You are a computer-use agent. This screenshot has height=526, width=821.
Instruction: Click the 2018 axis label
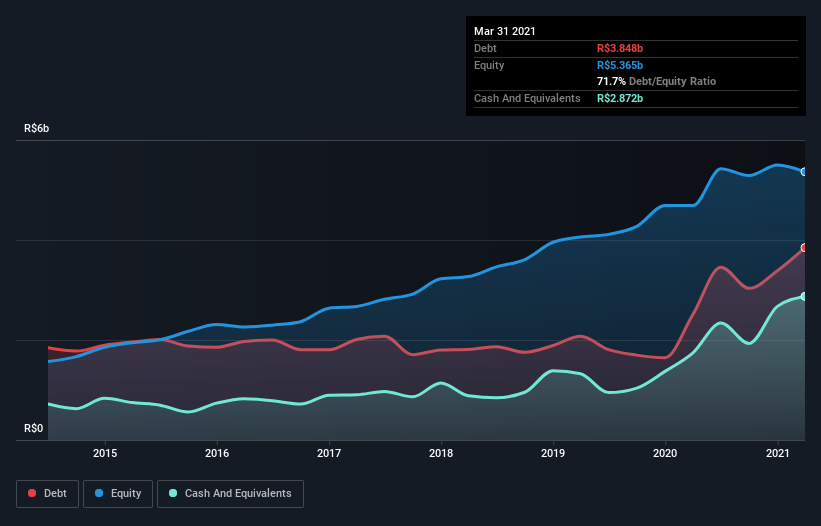(x=441, y=453)
